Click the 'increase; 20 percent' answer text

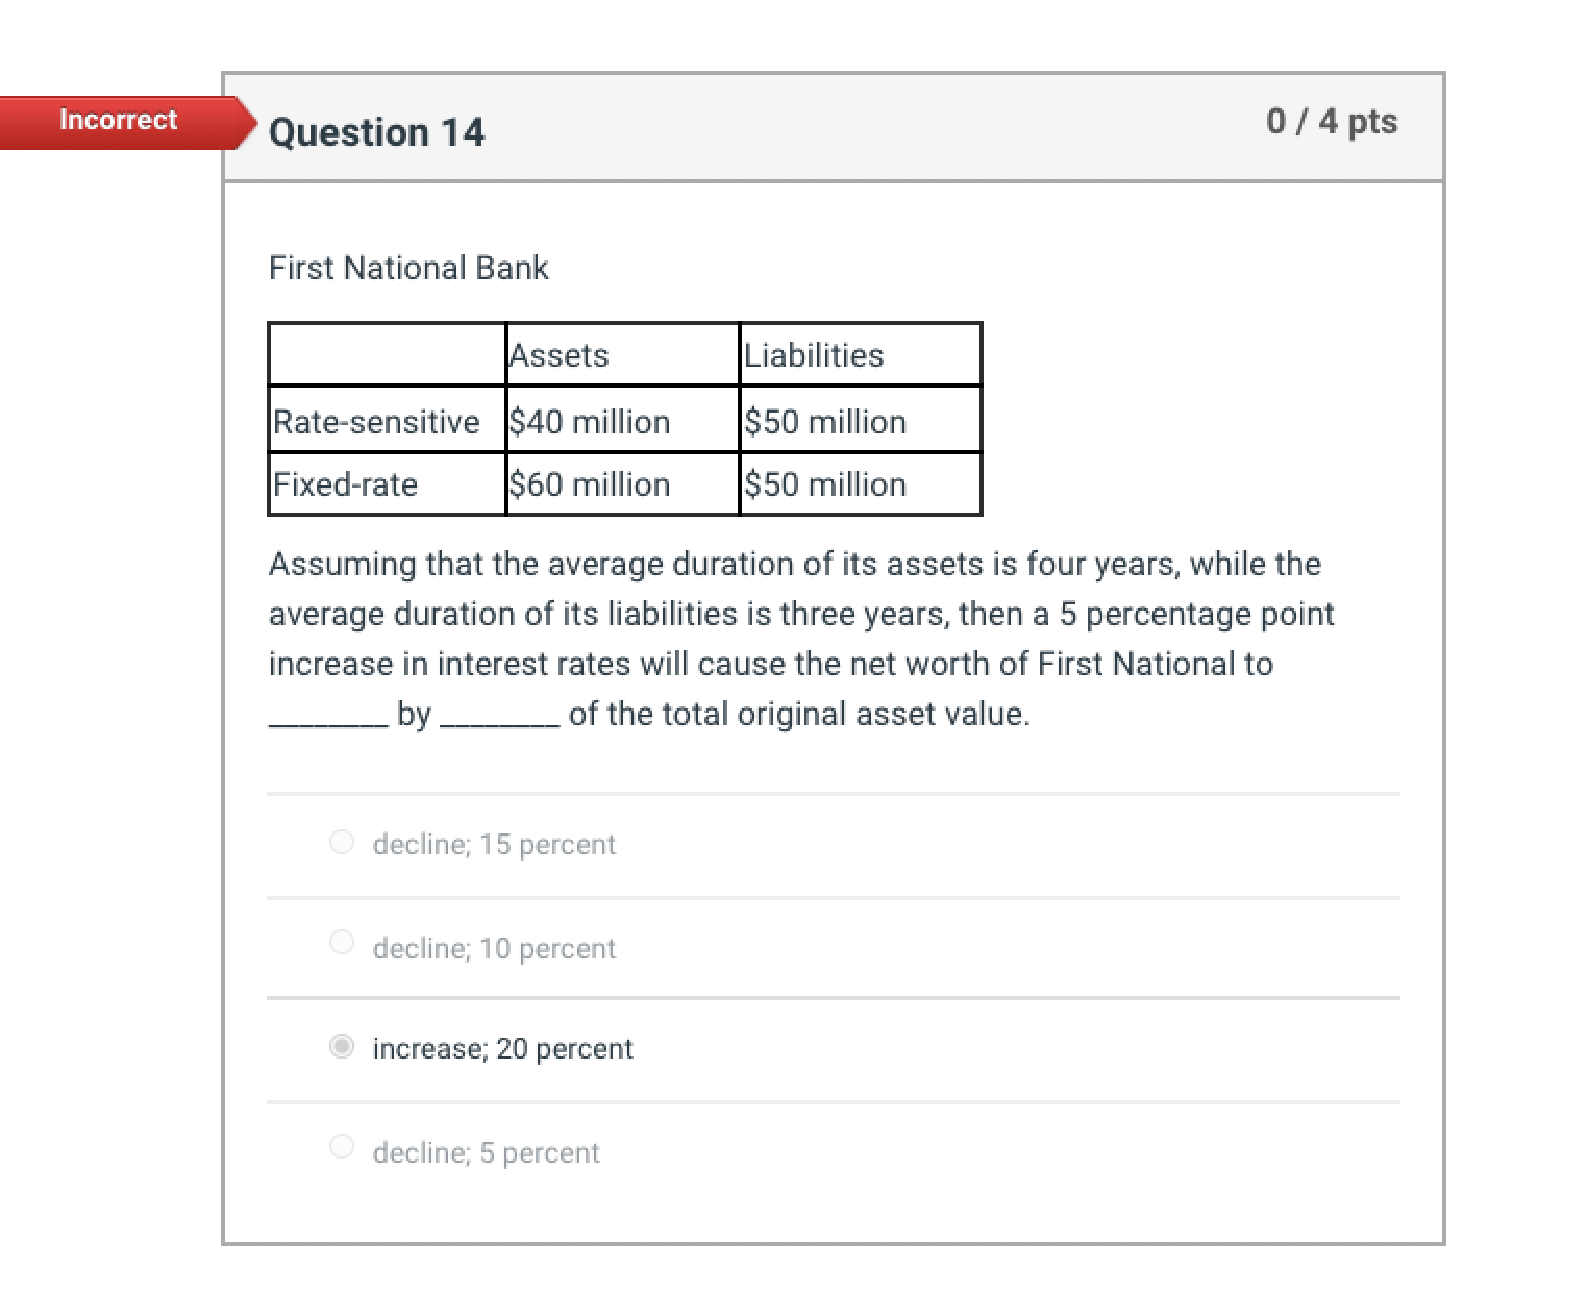502,1048
